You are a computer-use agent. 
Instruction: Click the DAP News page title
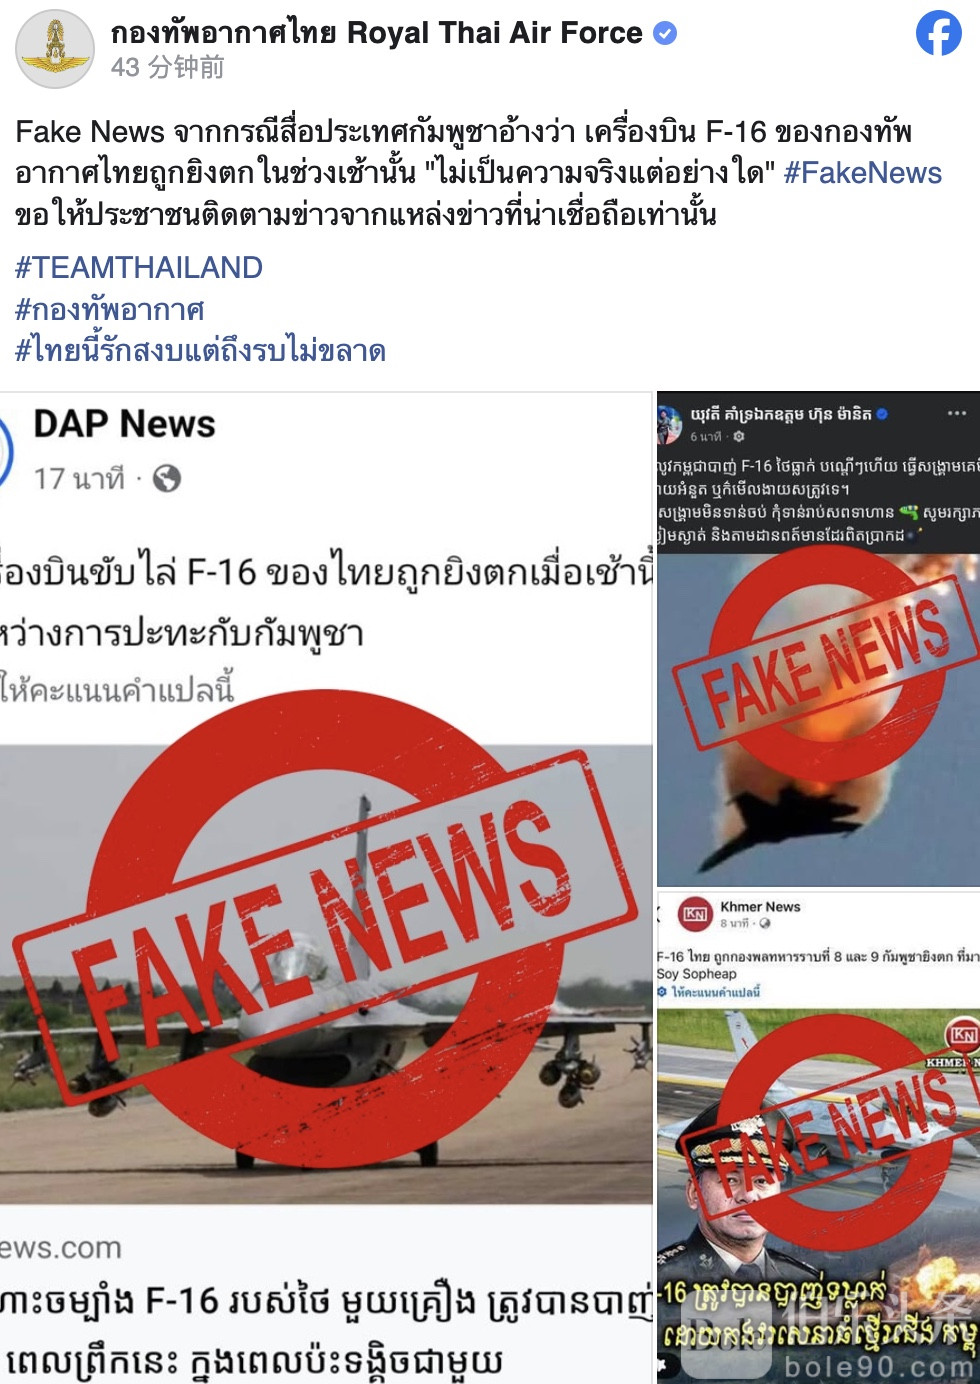[124, 424]
